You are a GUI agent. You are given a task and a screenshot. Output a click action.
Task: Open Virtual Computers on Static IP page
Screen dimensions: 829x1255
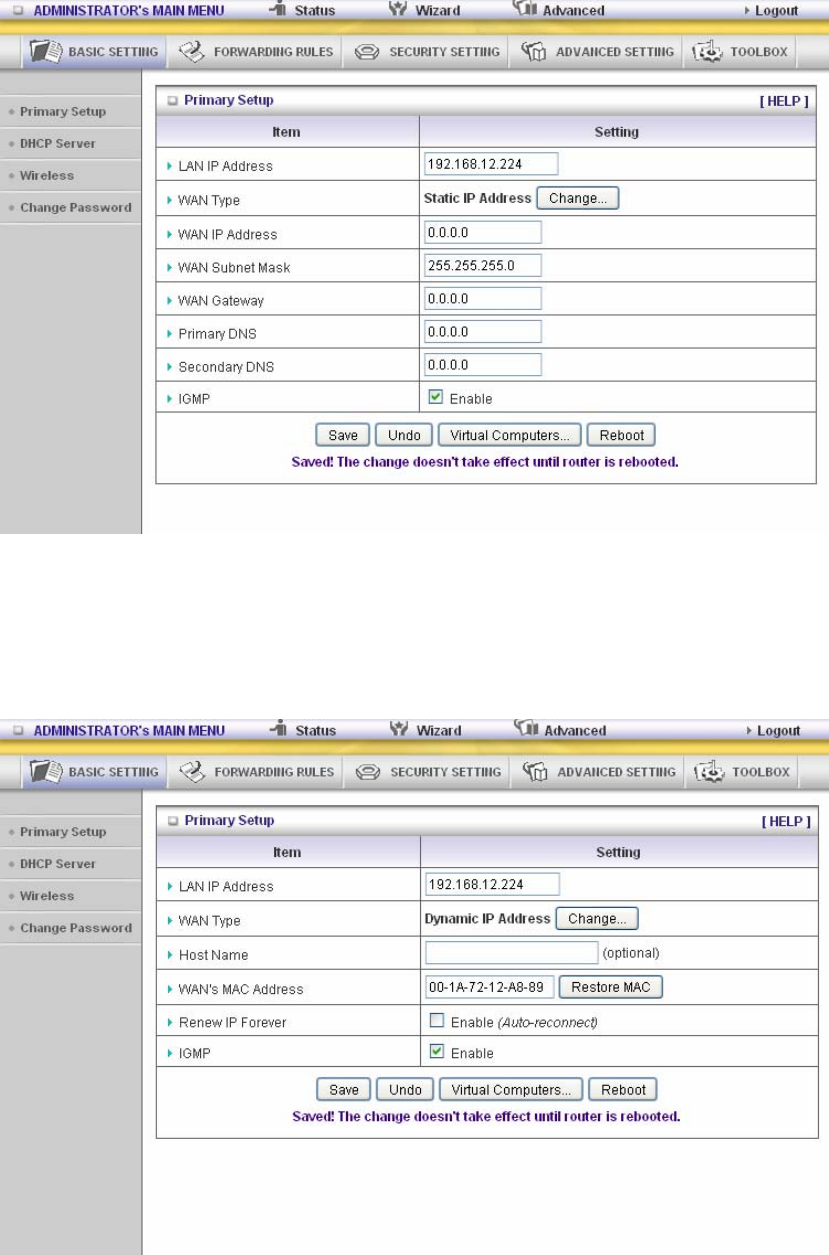[510, 435]
